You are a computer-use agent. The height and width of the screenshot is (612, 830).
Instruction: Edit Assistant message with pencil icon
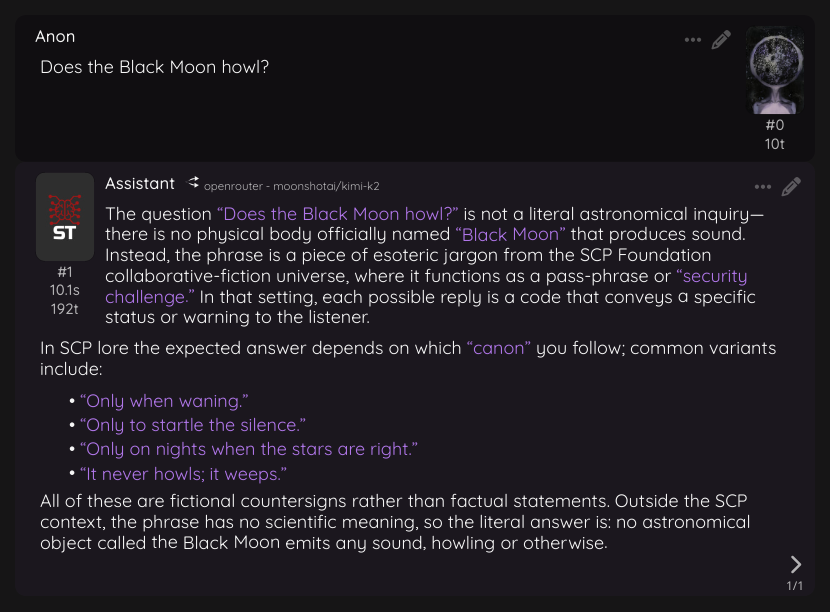pyautogui.click(x=791, y=186)
